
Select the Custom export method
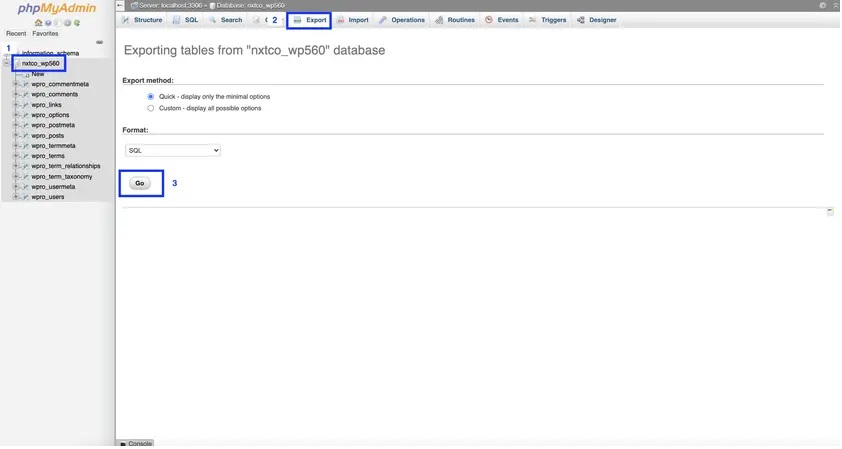(150, 108)
